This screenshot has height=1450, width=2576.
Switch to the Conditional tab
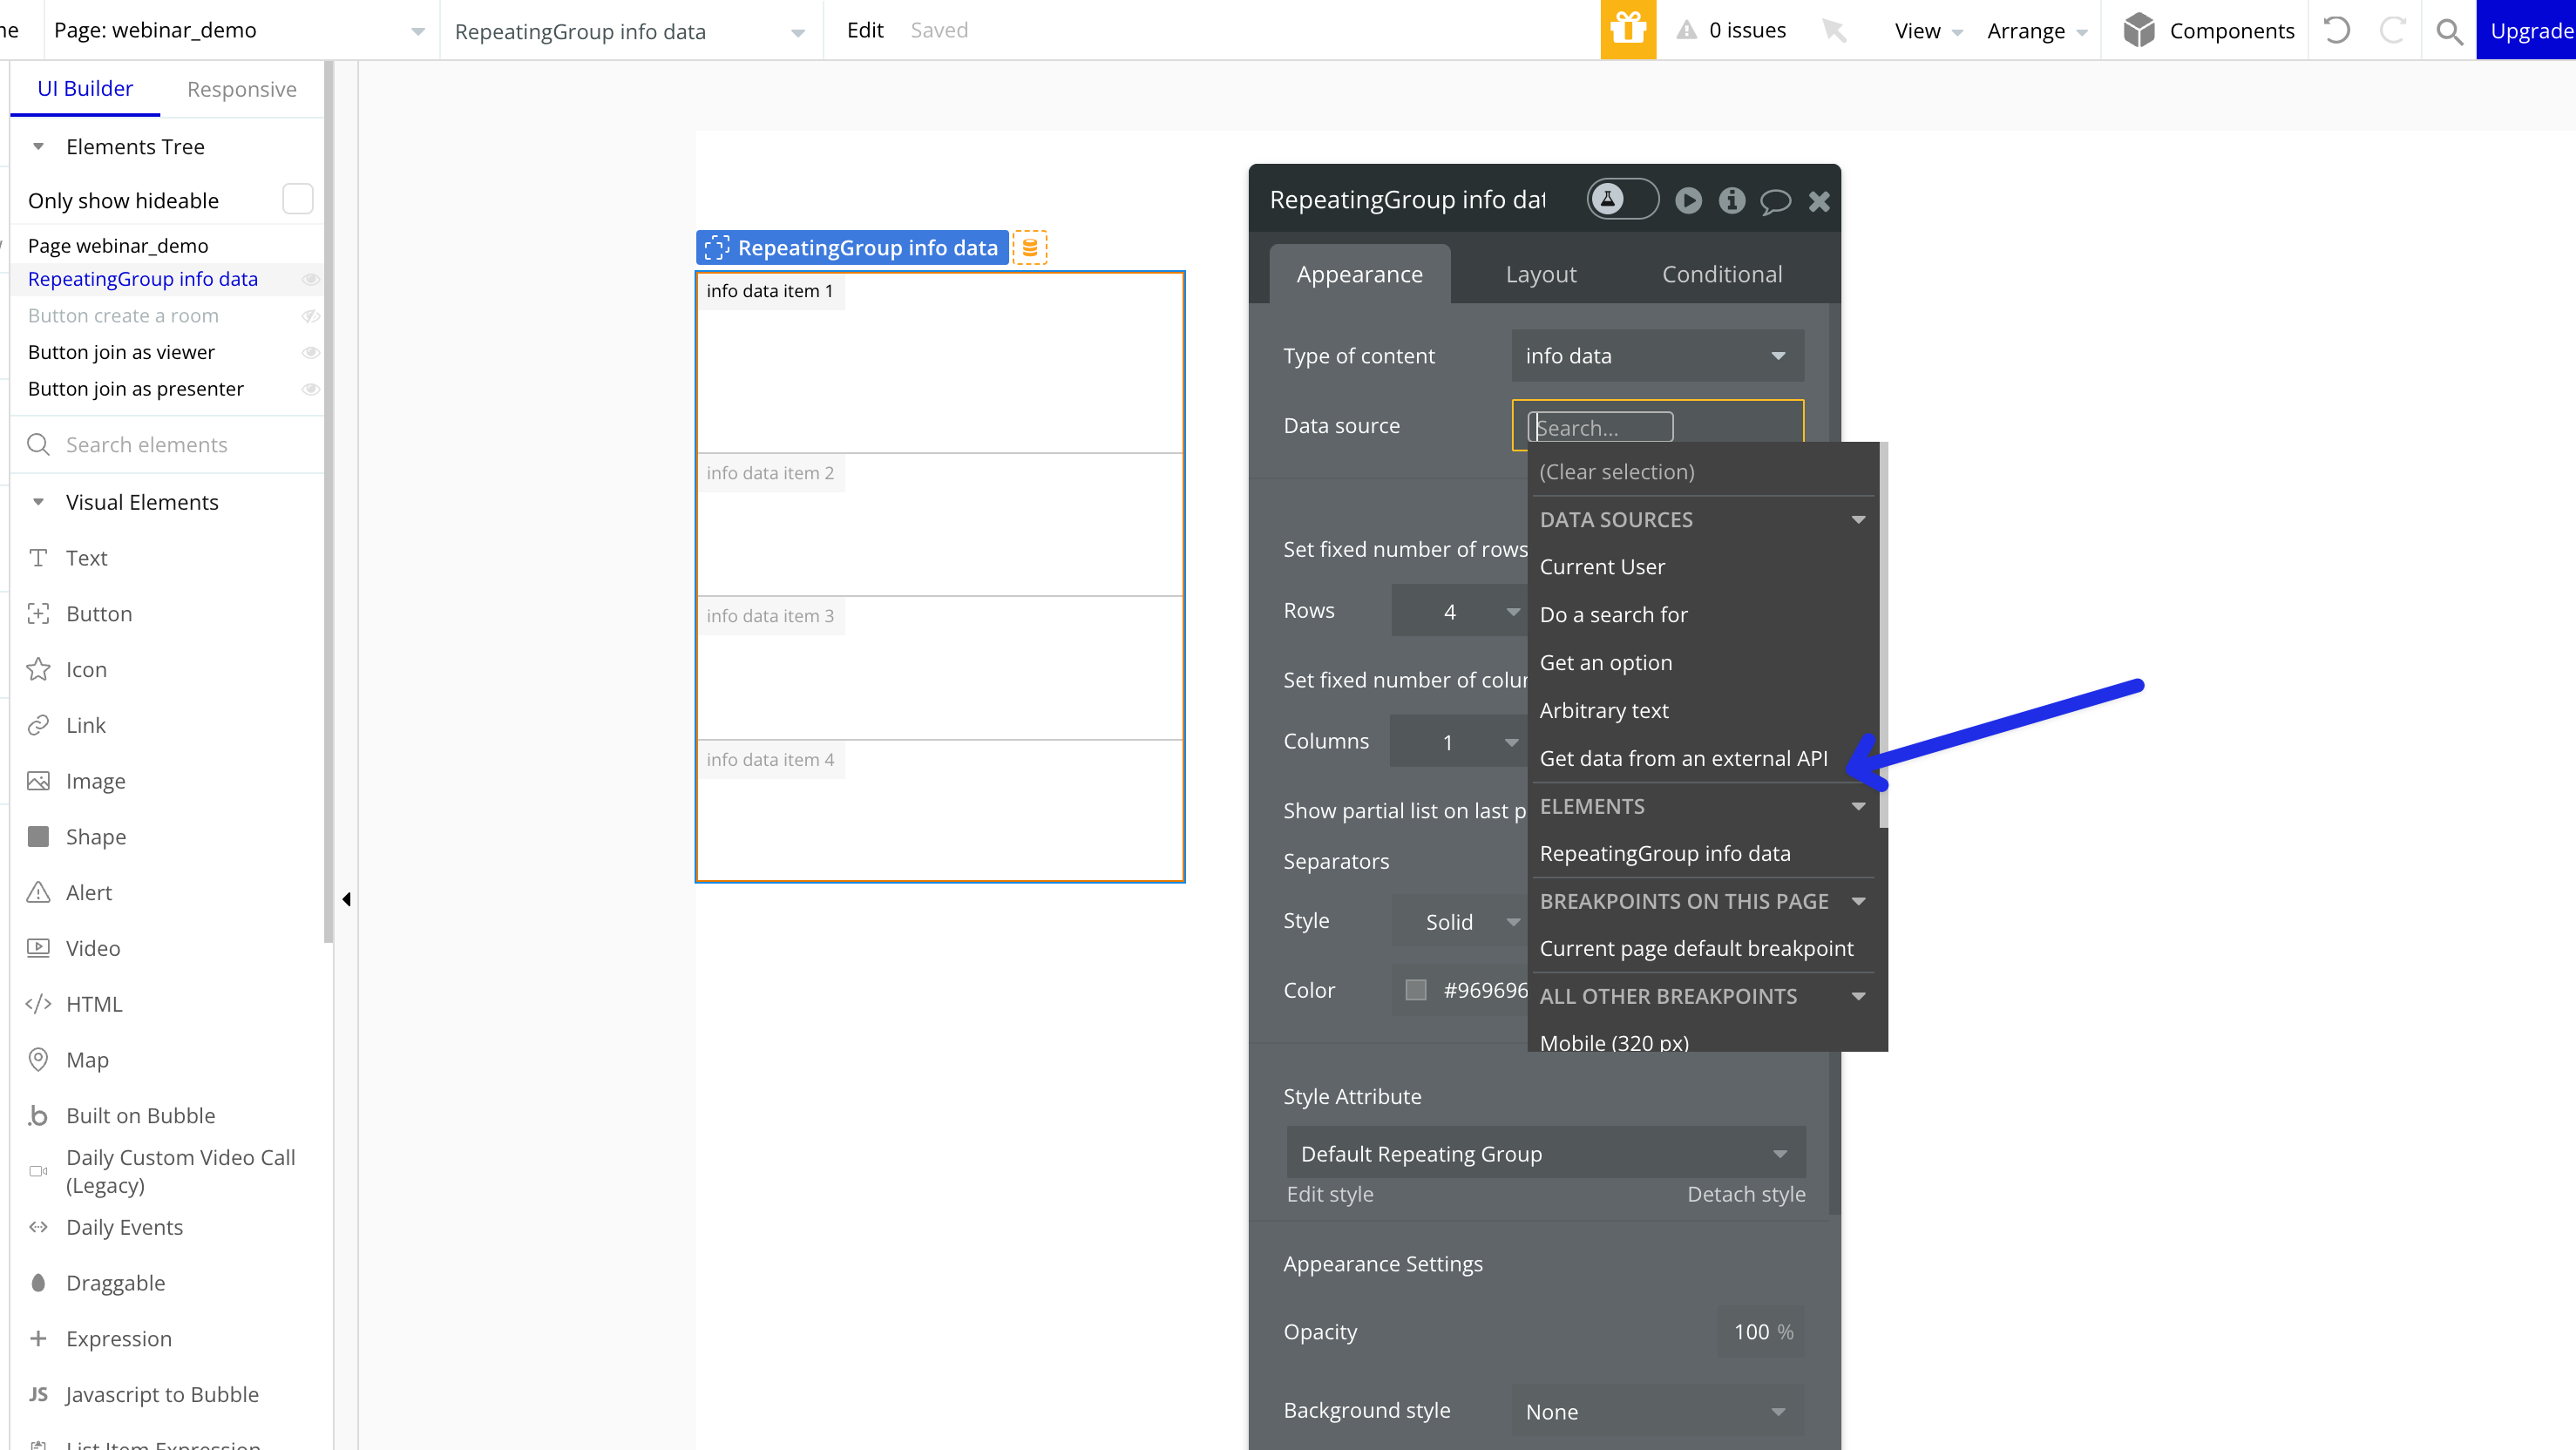(x=1721, y=274)
